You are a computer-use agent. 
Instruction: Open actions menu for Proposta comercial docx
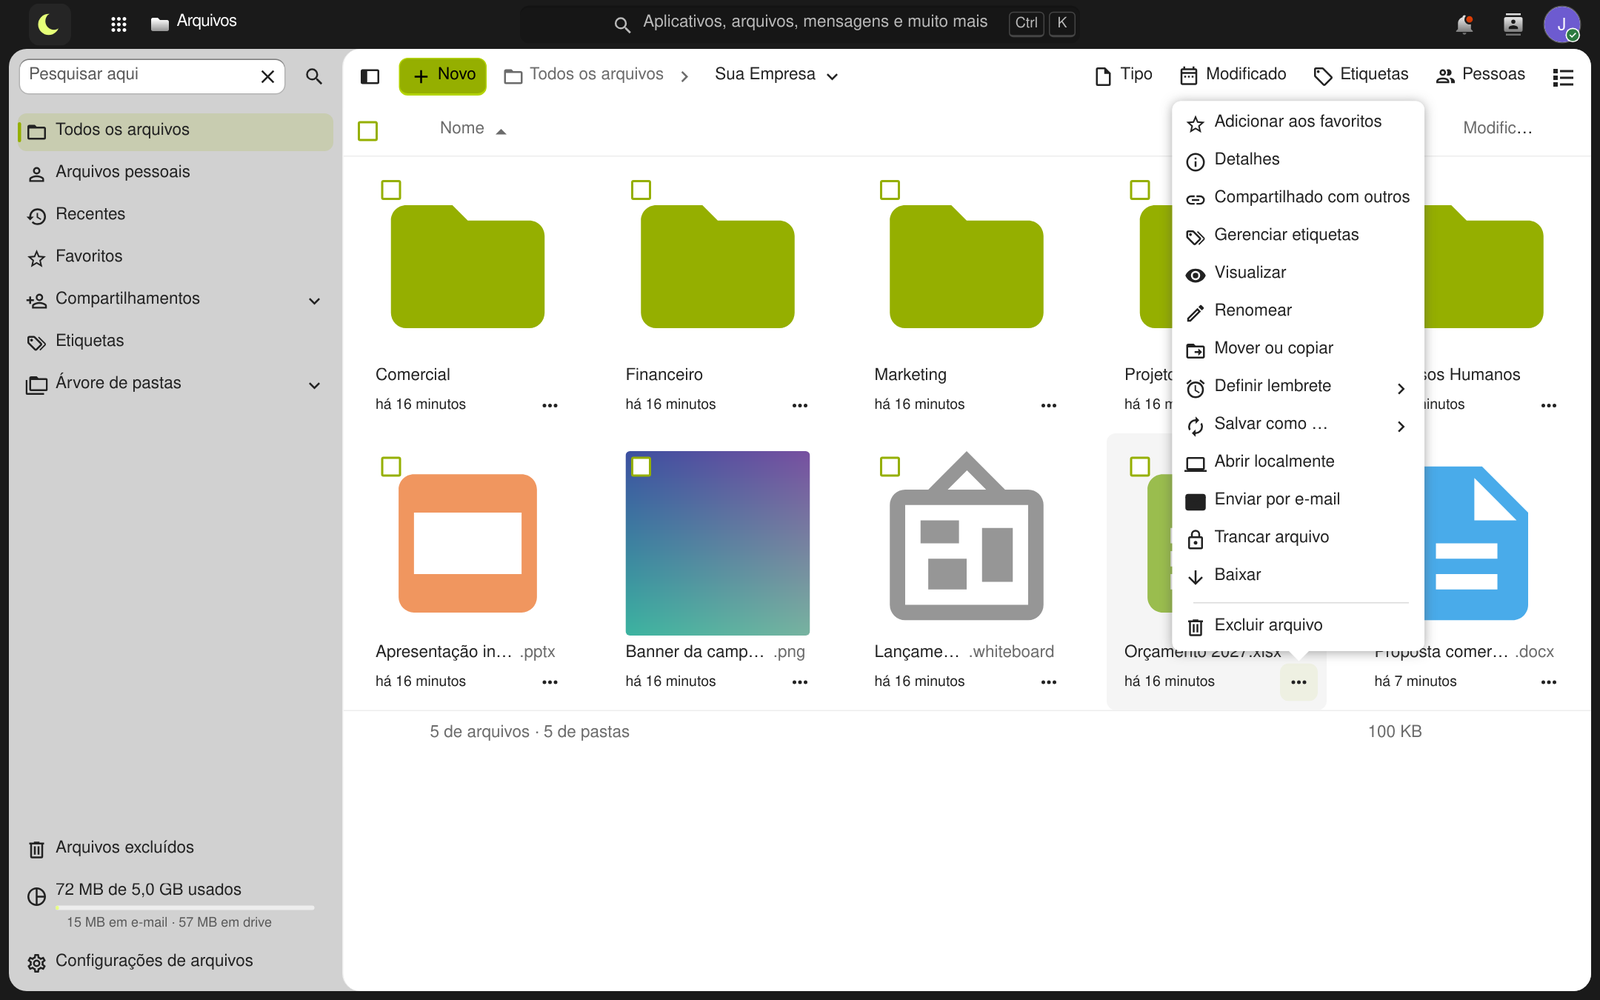coord(1549,682)
